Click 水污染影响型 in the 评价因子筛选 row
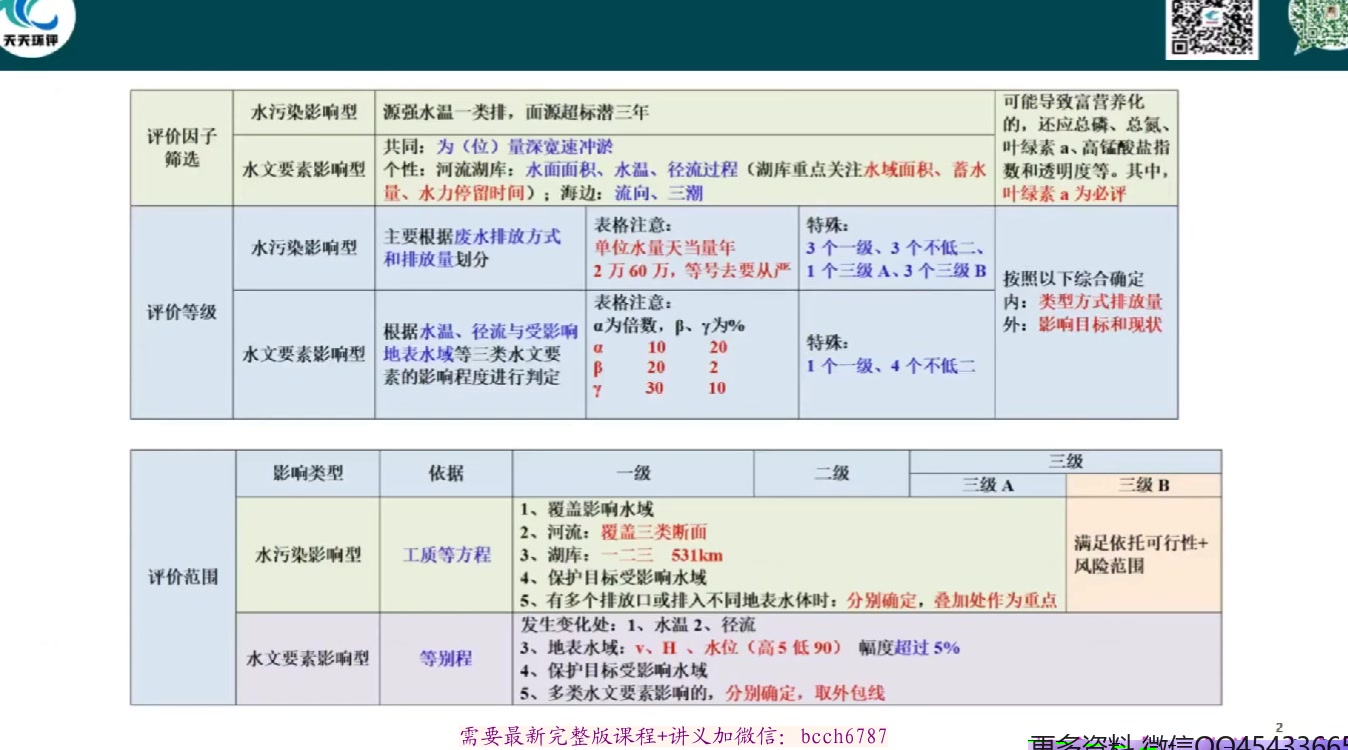This screenshot has height=750, width=1348. pyautogui.click(x=304, y=113)
